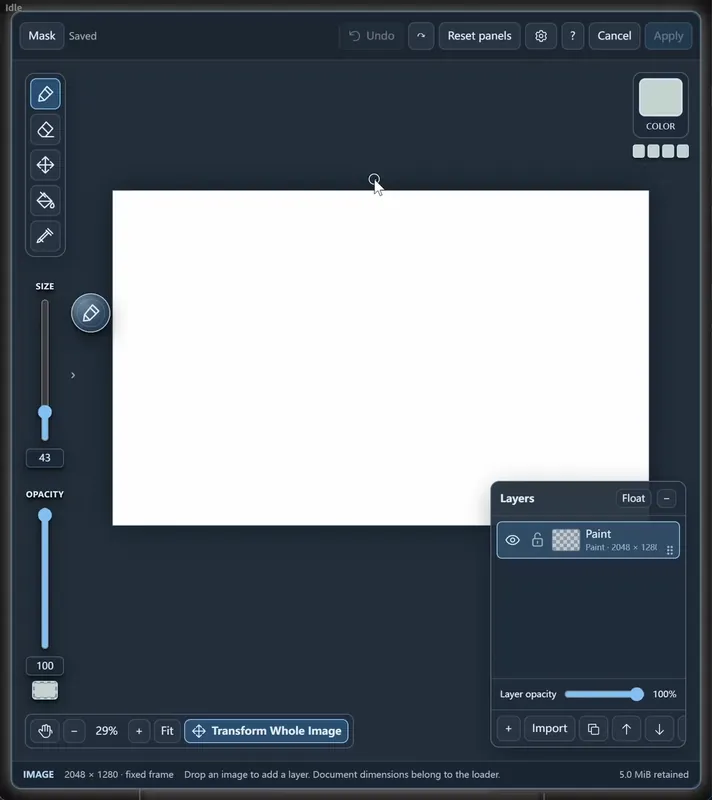Pick the last small recent color swatch
Image resolution: width=712 pixels, height=800 pixels.
click(x=683, y=151)
